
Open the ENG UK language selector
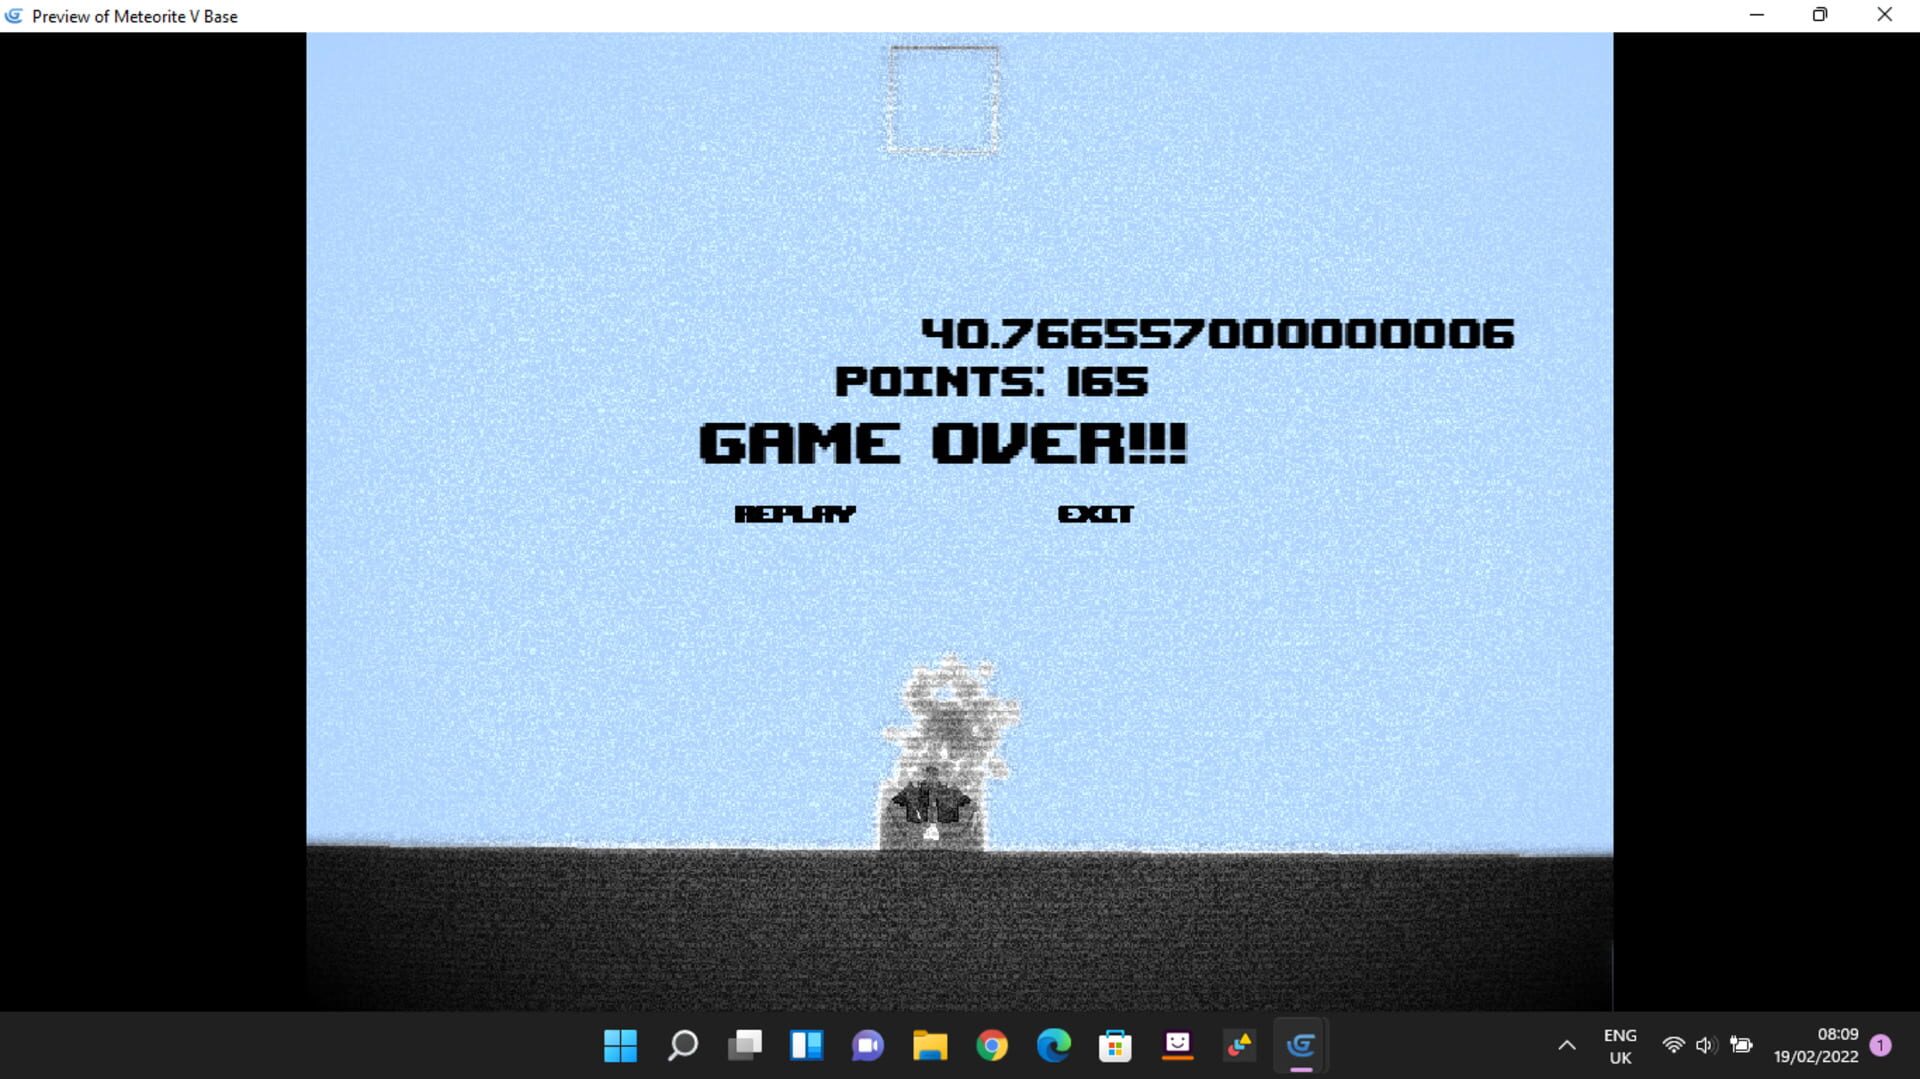tap(1620, 1045)
